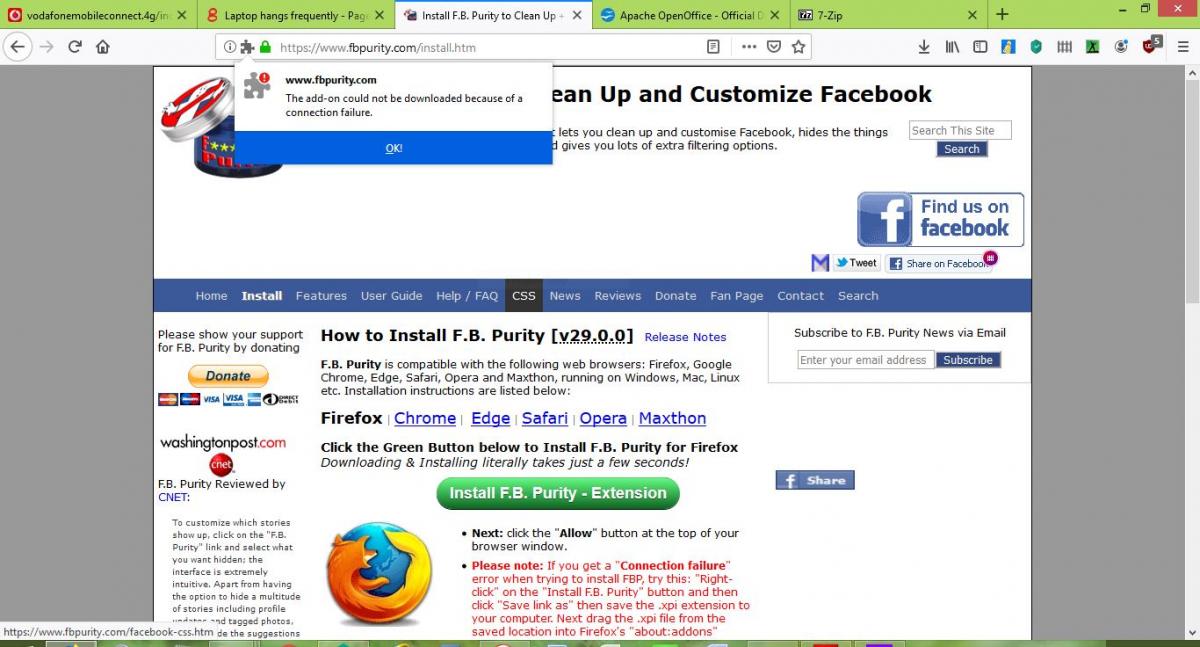The height and width of the screenshot is (647, 1200).
Task: Go back with the browser back arrow
Action: coord(17,47)
